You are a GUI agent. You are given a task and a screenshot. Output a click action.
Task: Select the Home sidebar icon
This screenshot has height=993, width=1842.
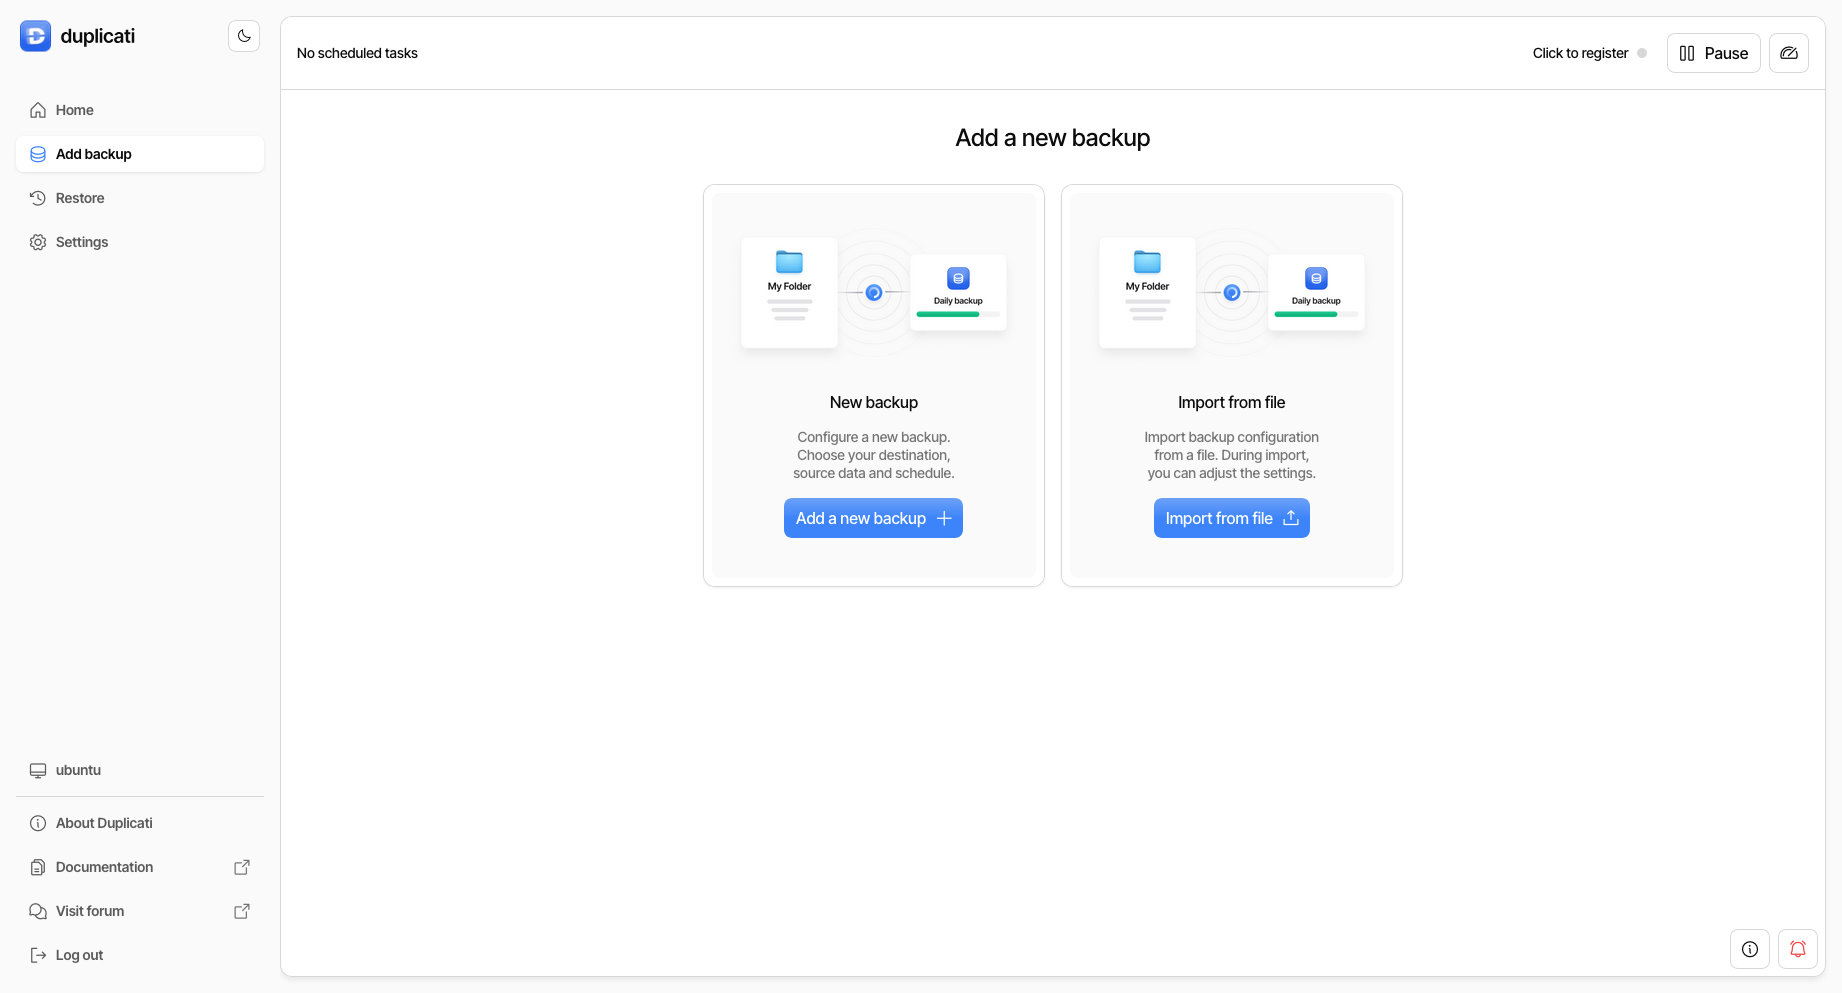click(x=37, y=110)
